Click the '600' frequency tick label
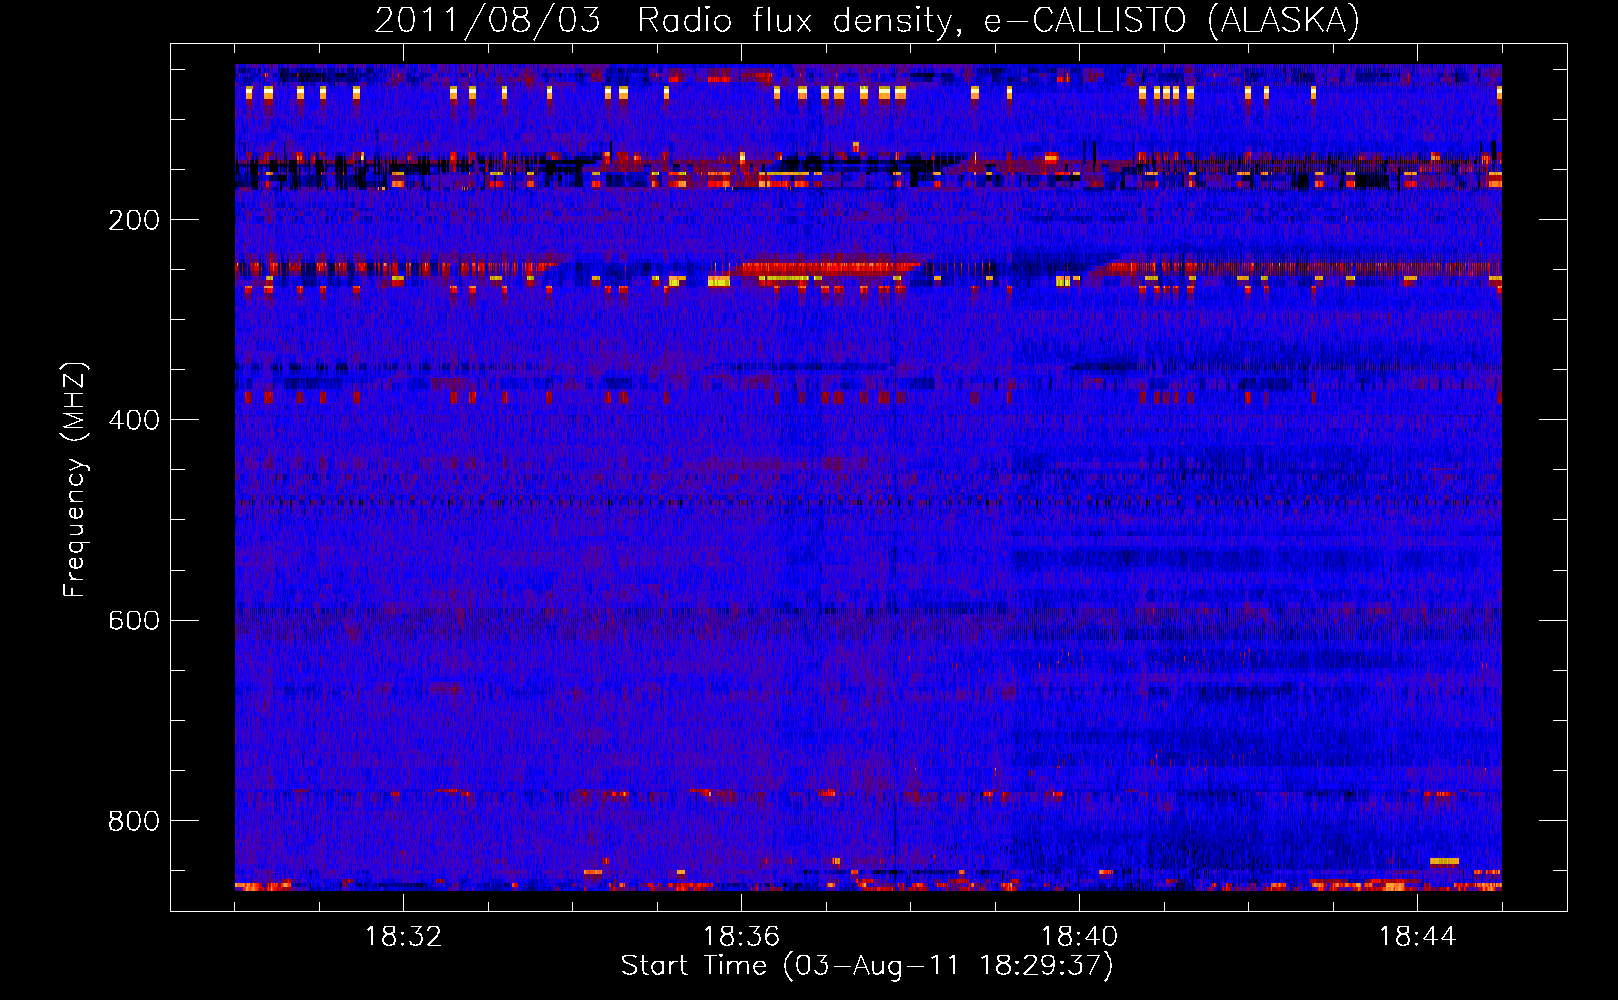The image size is (1618, 1000). coord(134,620)
